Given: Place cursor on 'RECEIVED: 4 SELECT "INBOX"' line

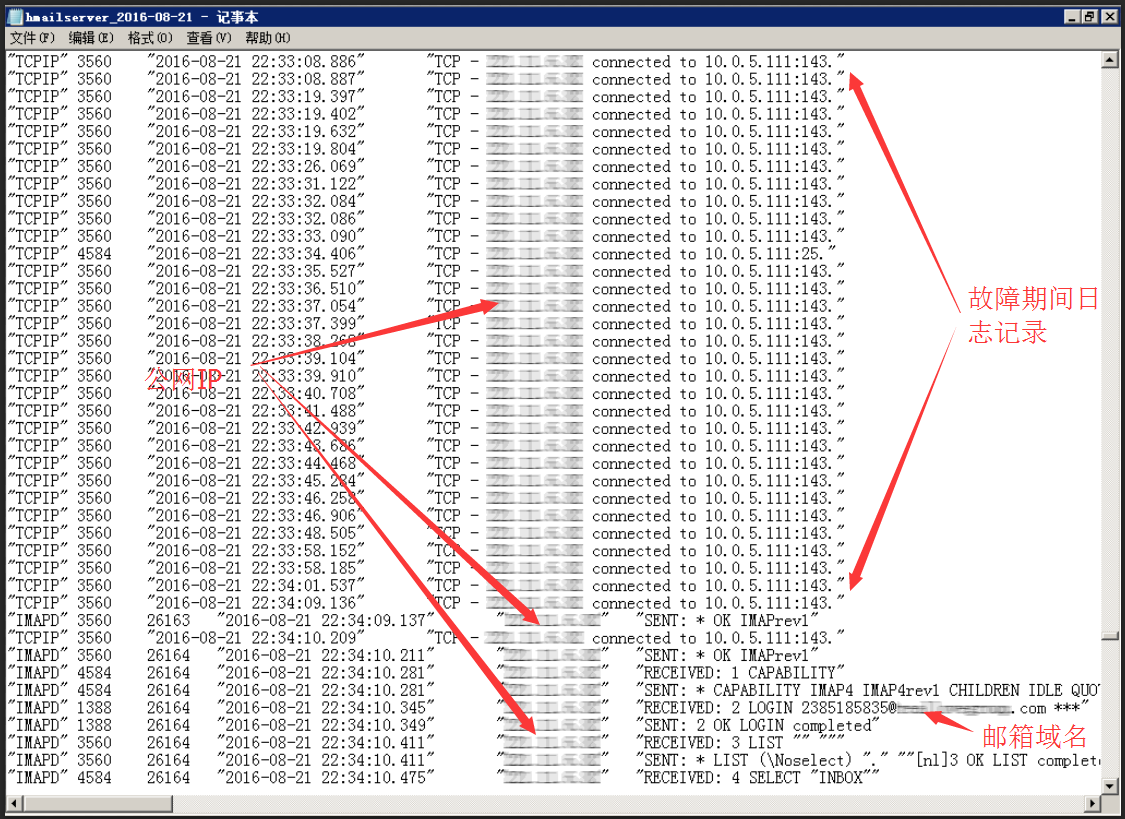Looking at the screenshot, I should [x=760, y=778].
